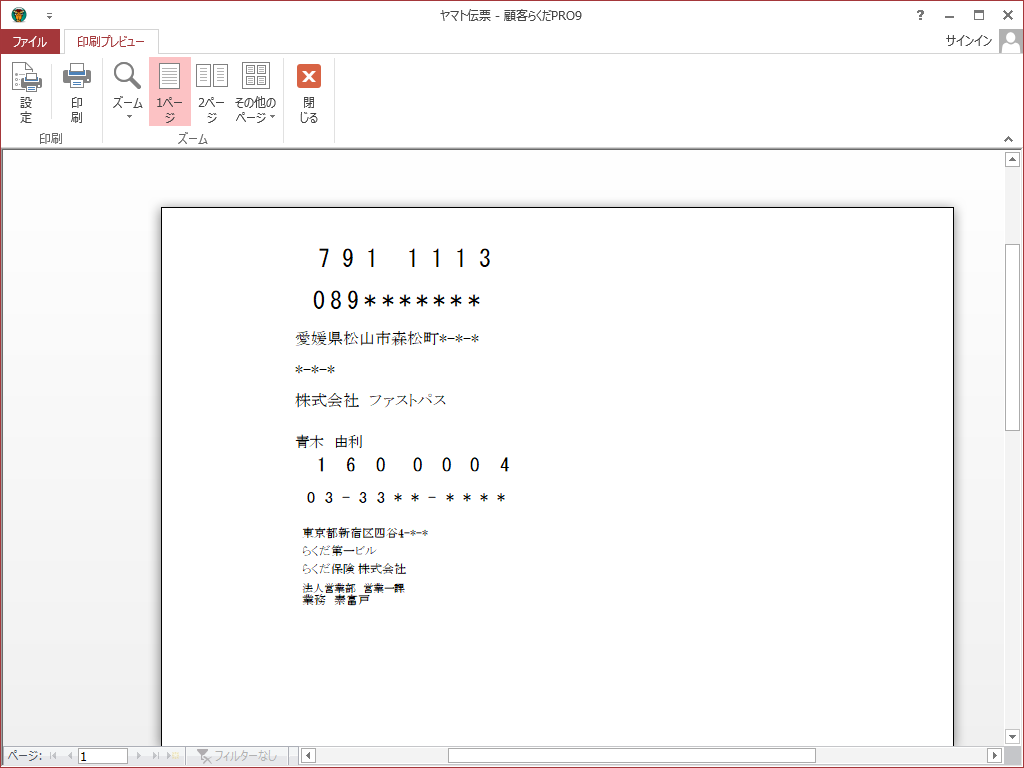Click the フィルターなし filter indicator
This screenshot has width=1024, height=768.
coord(237,756)
